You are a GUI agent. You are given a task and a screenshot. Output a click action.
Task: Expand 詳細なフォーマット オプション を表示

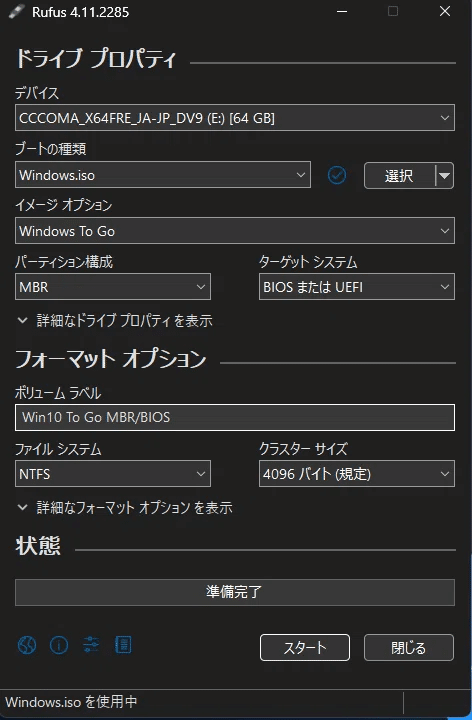[125, 507]
